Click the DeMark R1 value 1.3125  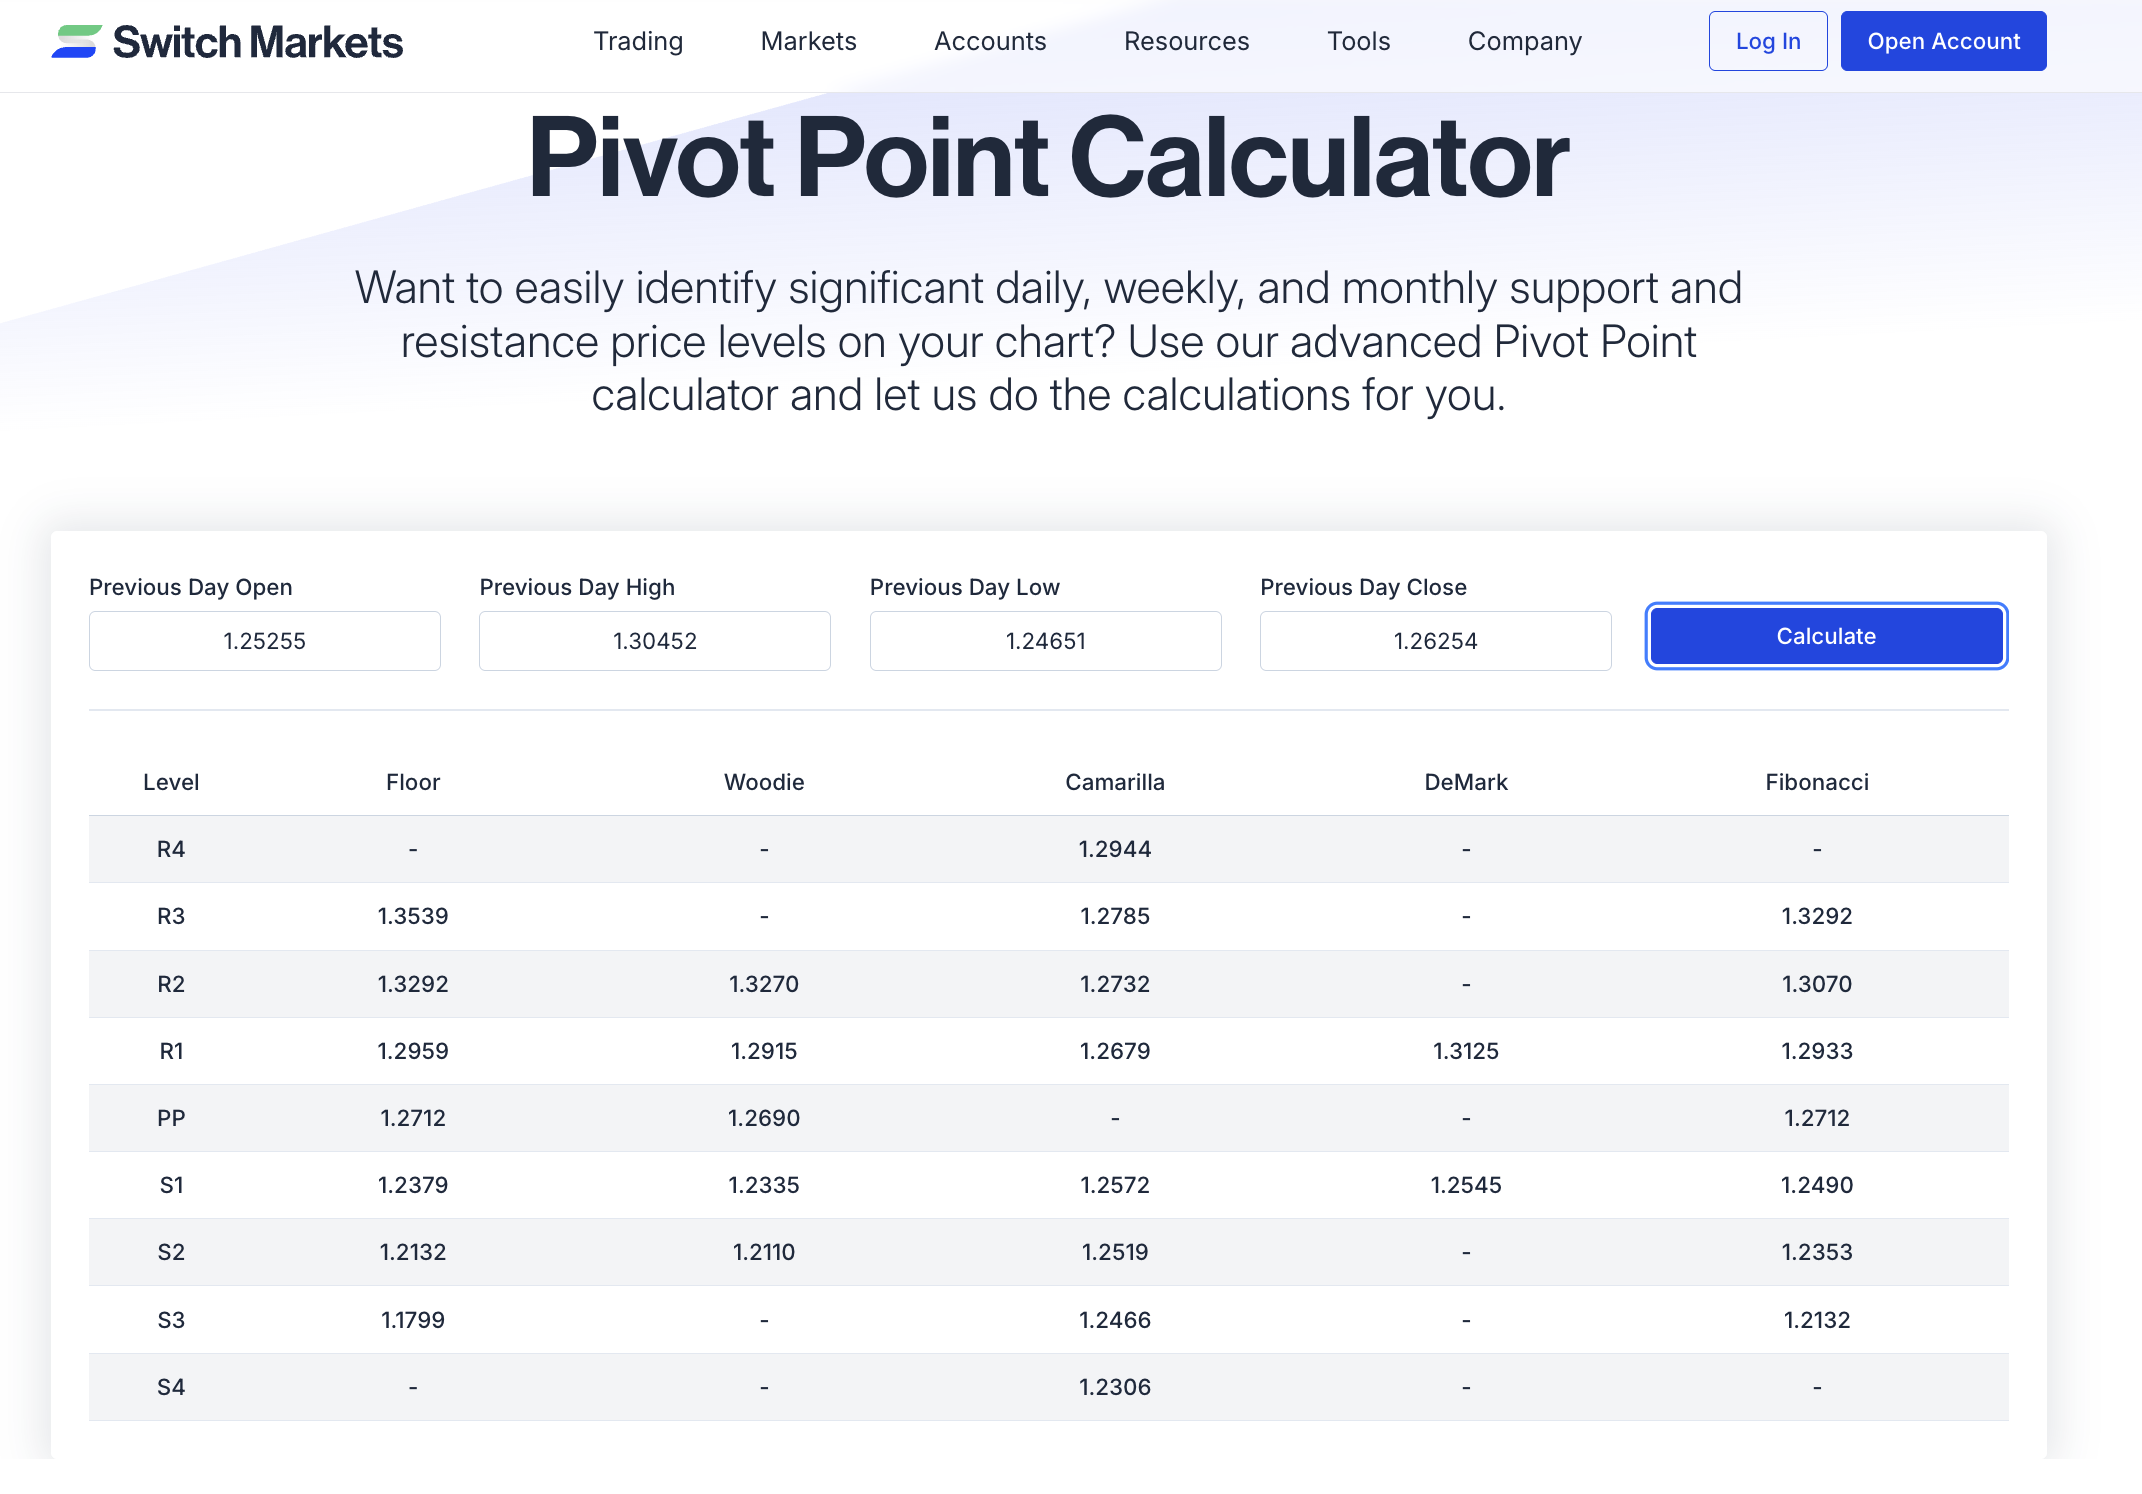click(1466, 1051)
